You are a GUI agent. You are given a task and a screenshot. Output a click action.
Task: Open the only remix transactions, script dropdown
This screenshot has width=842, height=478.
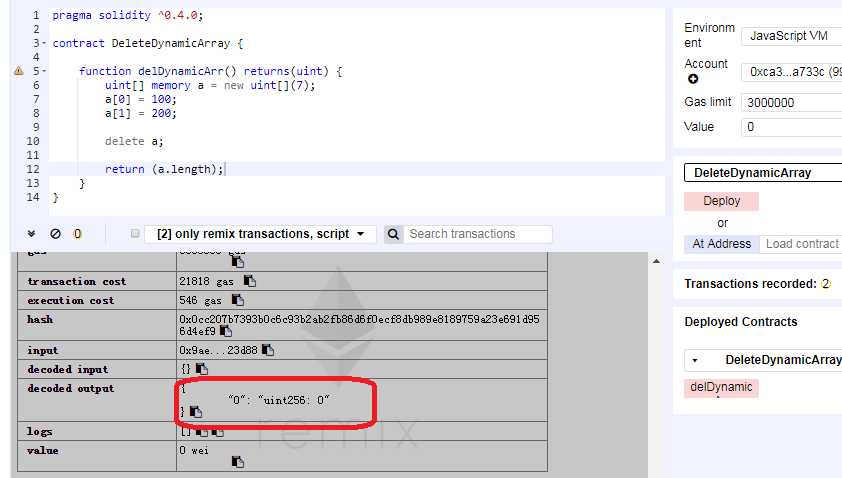click(260, 234)
